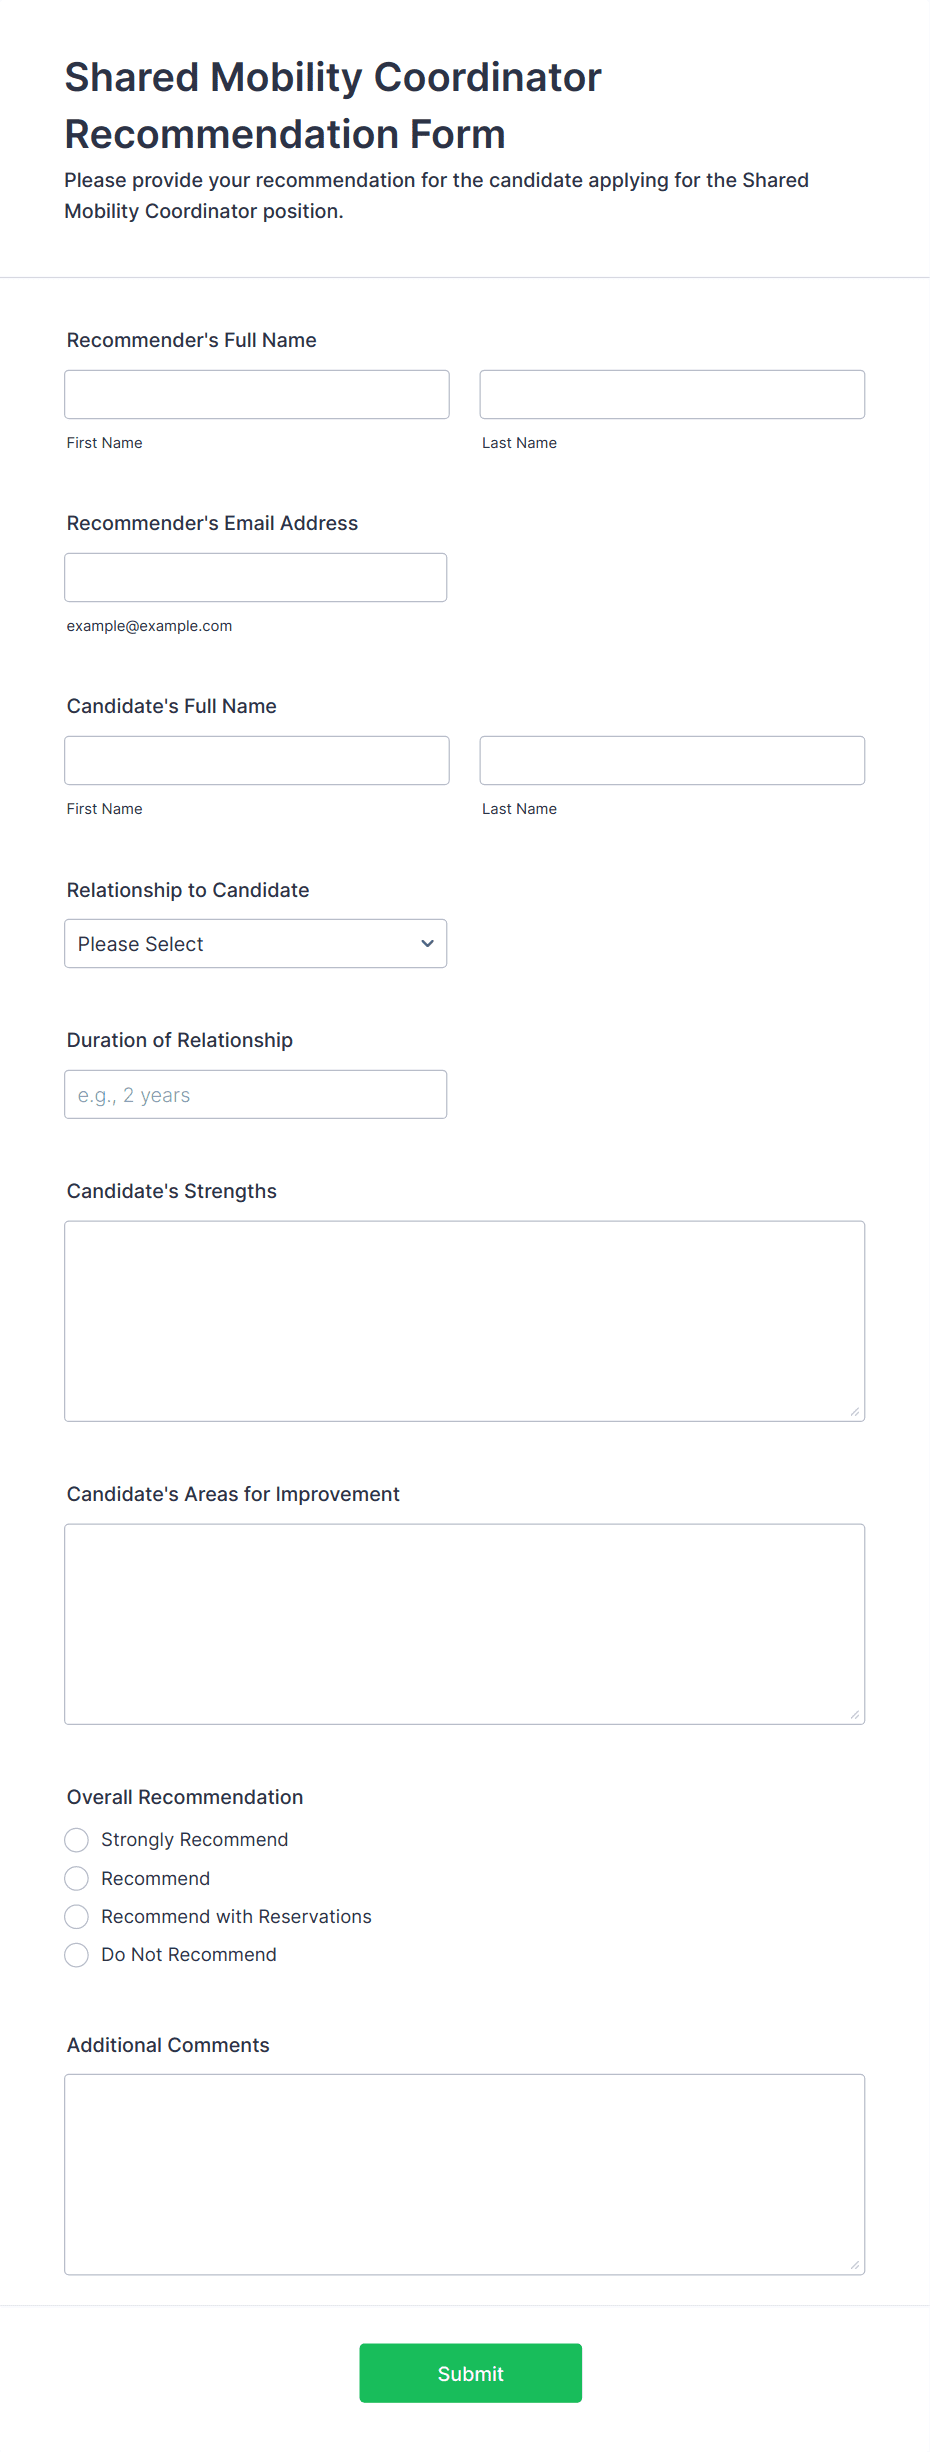This screenshot has width=930, height=2452.
Task: Focus the Additional Comments text area
Action: (464, 2175)
